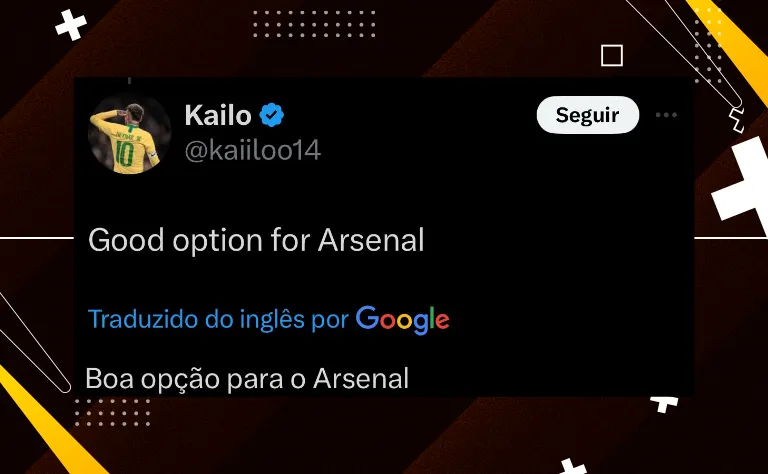This screenshot has width=768, height=474.
Task: Open Kailo's profile avatar photo
Action: (129, 134)
